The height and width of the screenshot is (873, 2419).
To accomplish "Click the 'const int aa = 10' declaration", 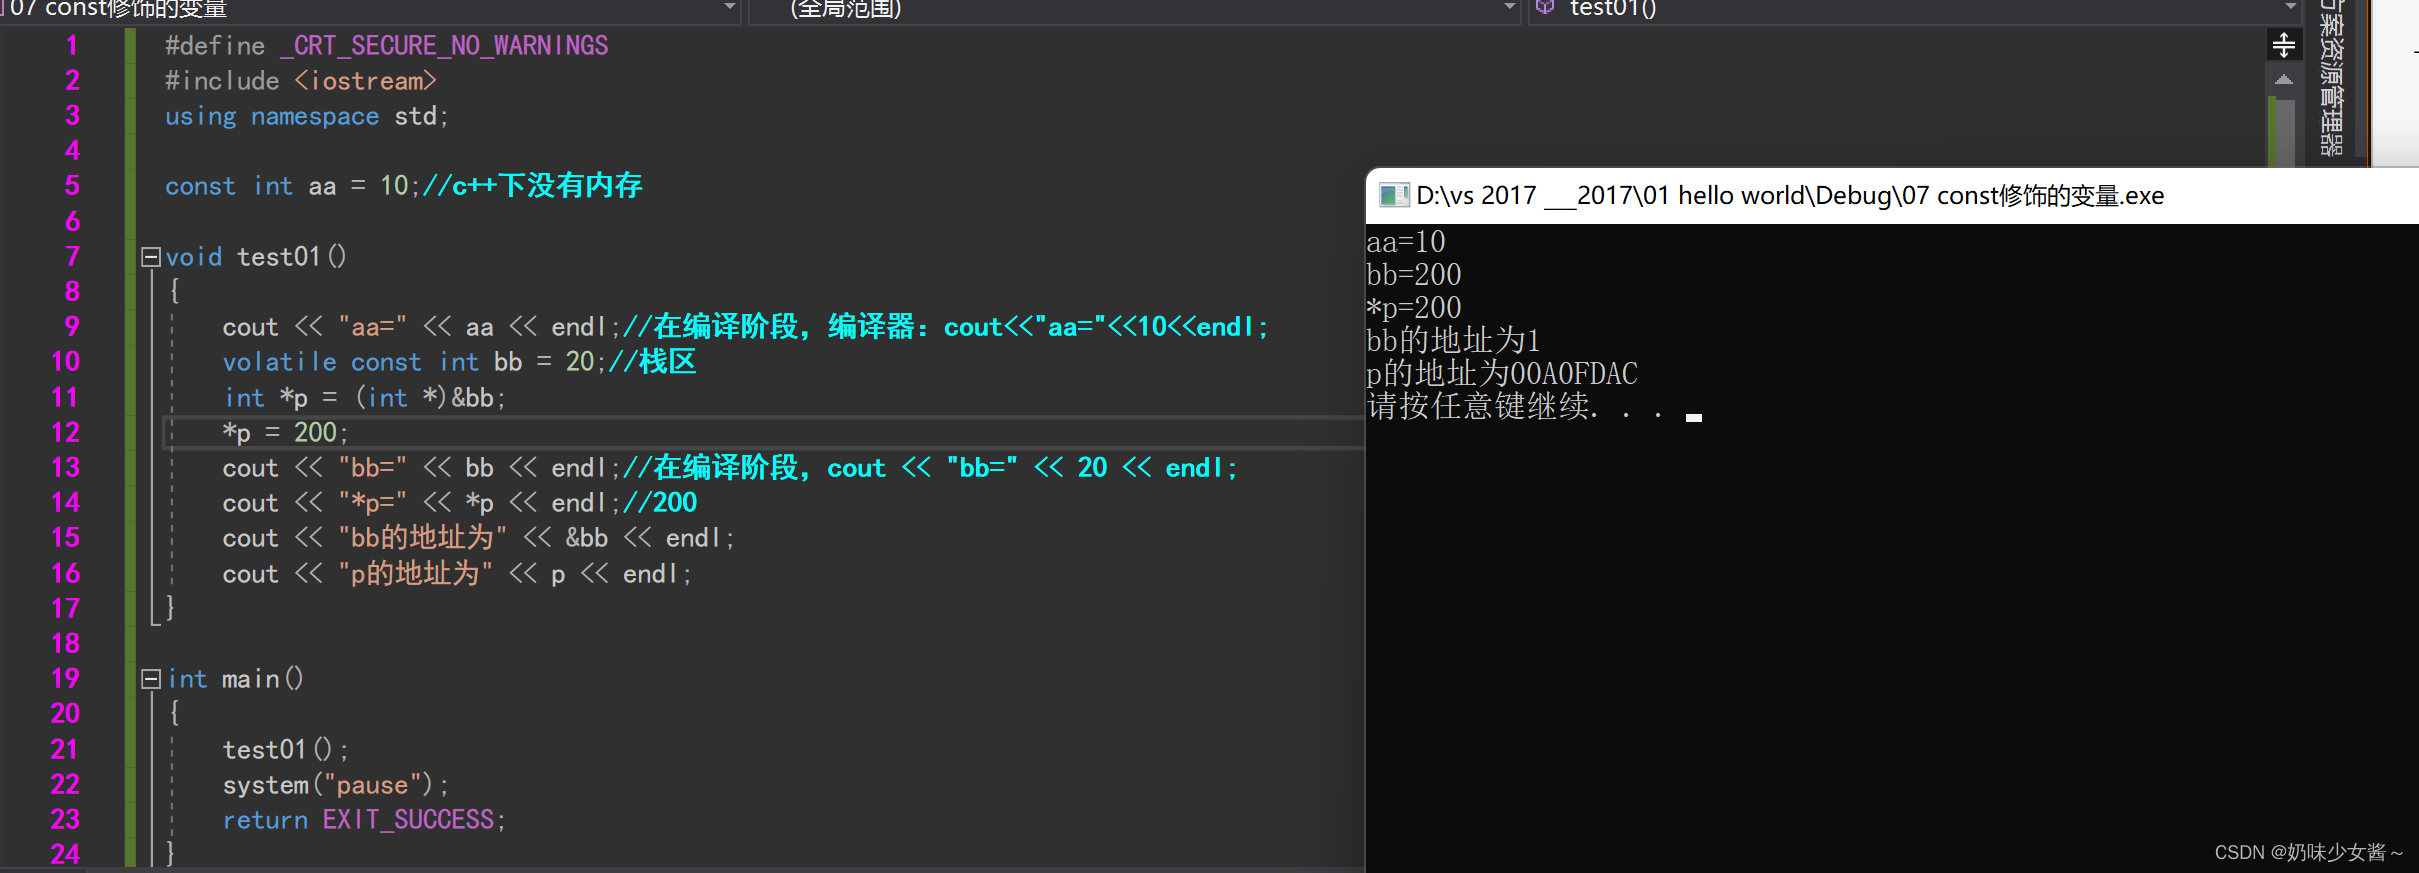I will coord(287,186).
